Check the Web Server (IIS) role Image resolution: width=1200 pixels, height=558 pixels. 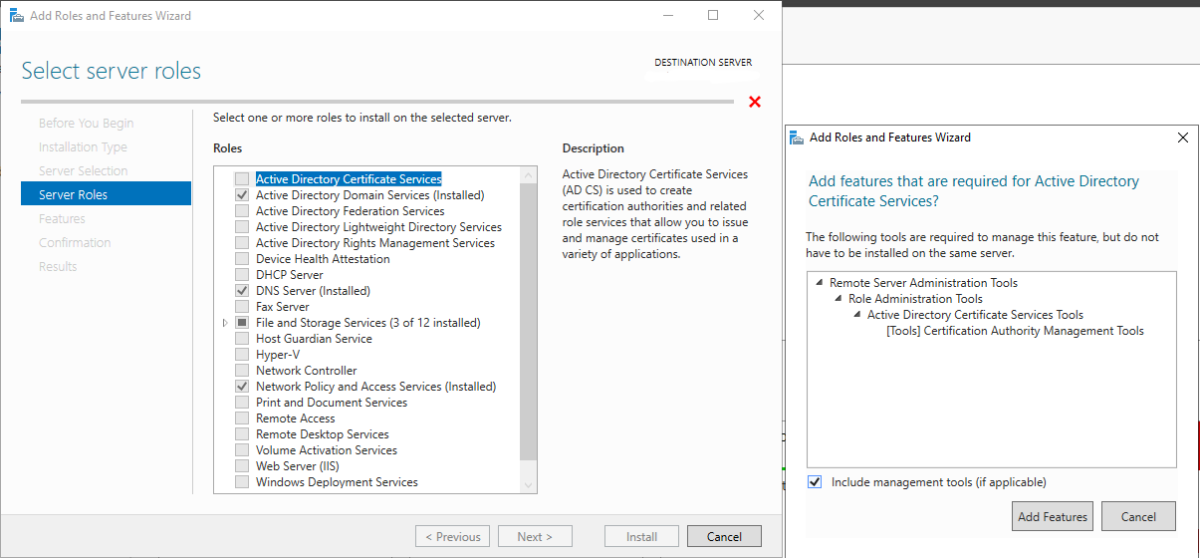tap(242, 466)
